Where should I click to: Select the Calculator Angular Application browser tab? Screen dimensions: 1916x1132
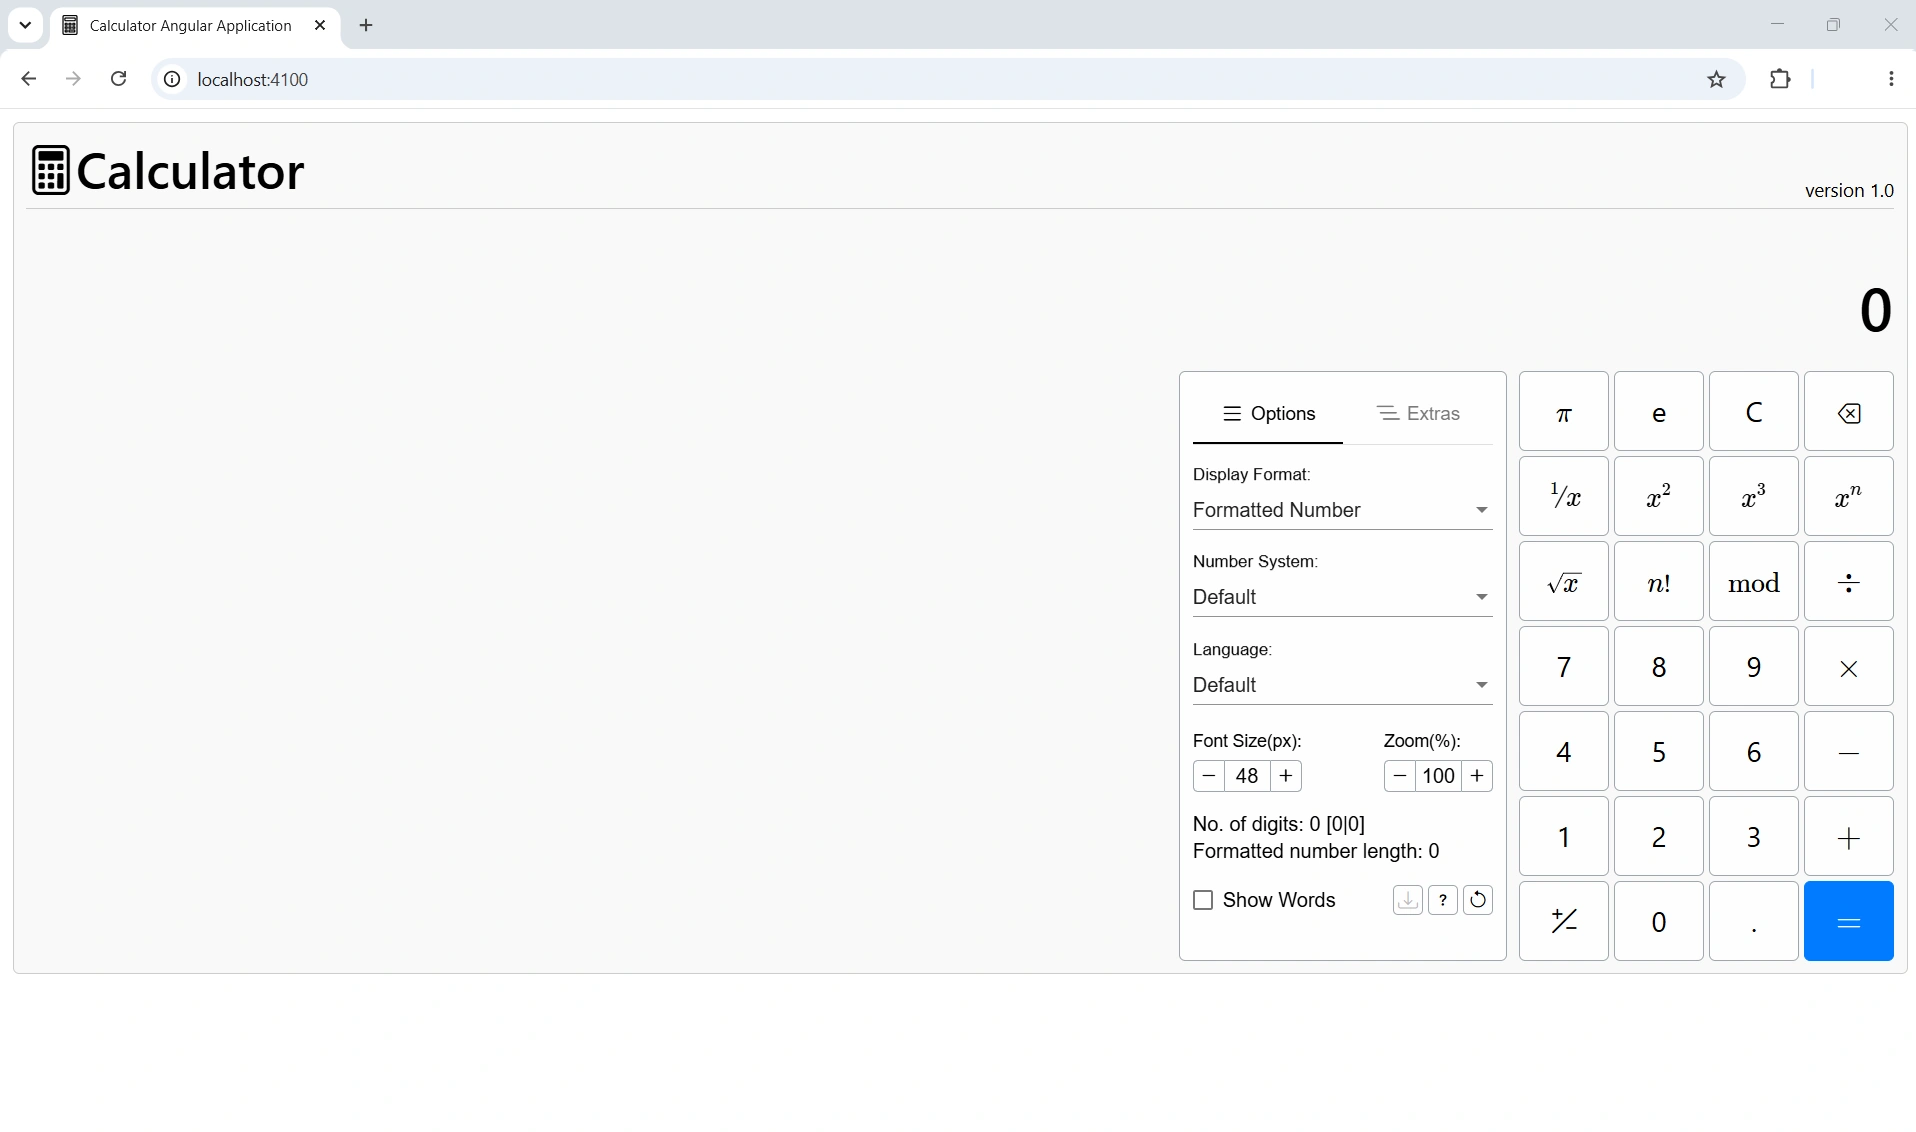coord(195,26)
